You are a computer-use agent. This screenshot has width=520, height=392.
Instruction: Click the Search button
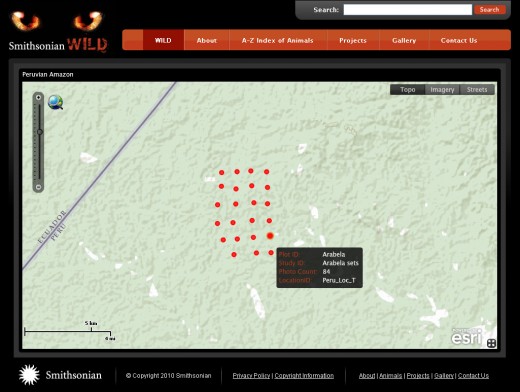click(x=489, y=10)
